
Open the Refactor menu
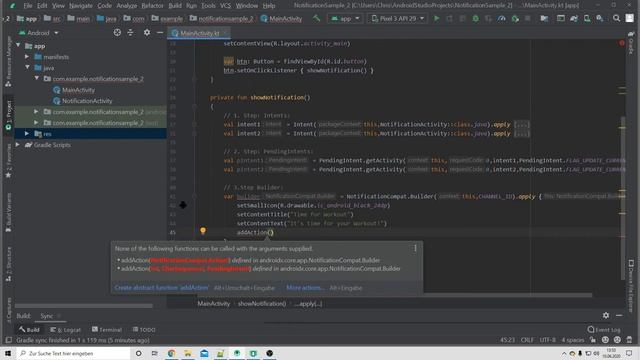click(x=152, y=6)
